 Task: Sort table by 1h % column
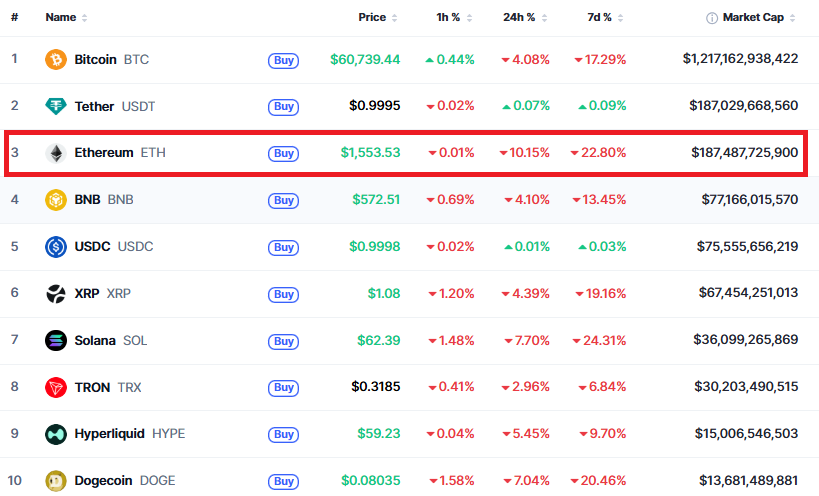[454, 17]
